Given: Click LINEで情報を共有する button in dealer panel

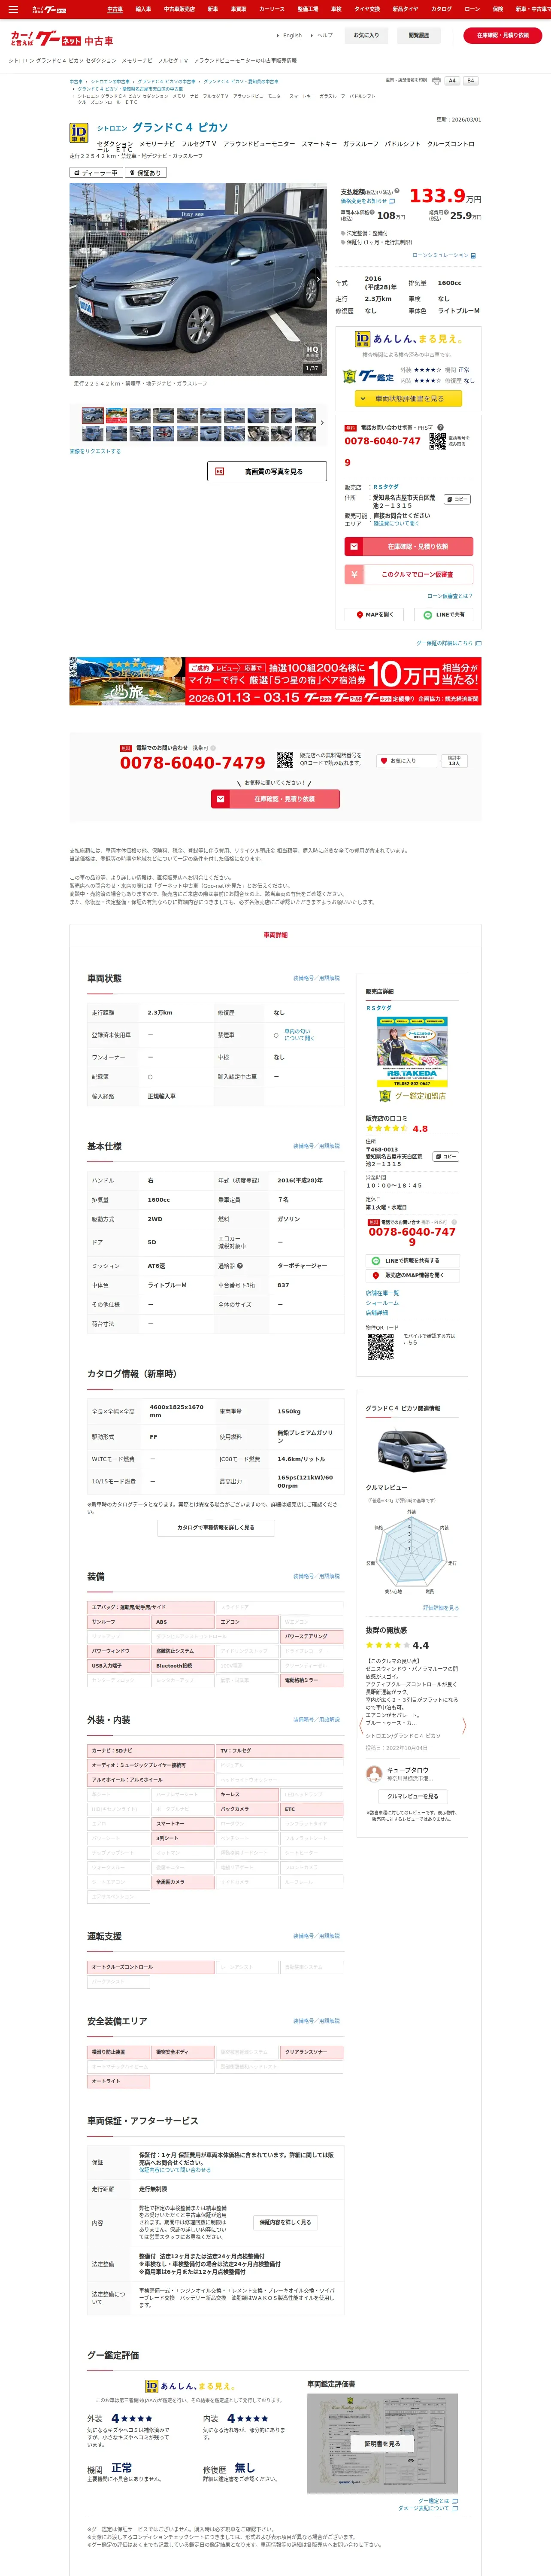Looking at the screenshot, I should click(x=412, y=1261).
